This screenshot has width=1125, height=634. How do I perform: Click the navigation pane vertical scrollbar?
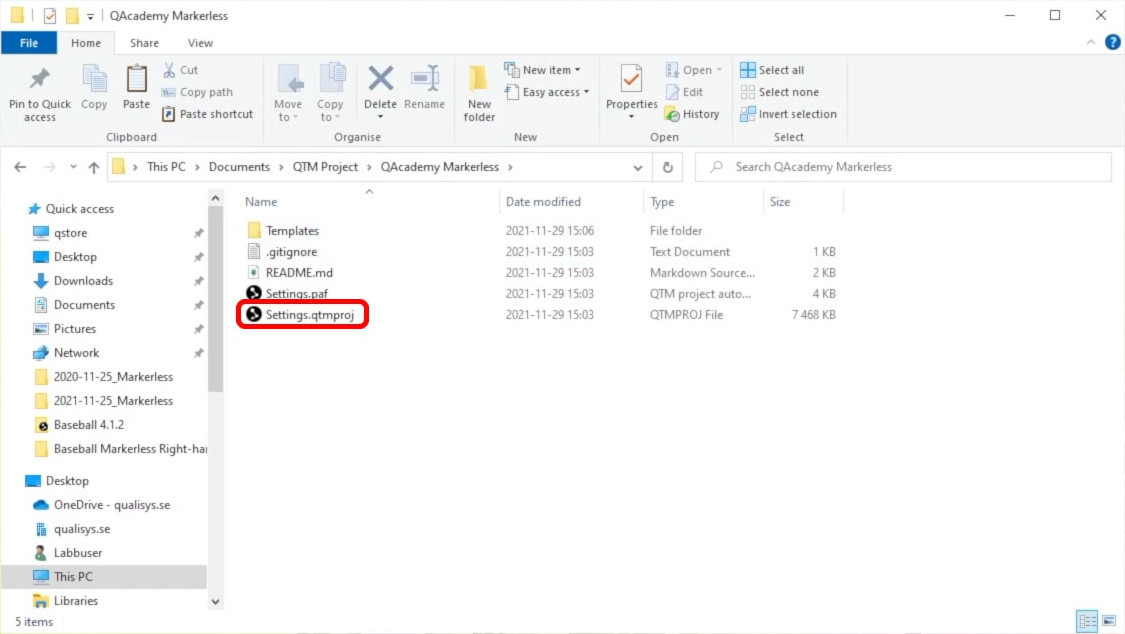tap(215, 300)
